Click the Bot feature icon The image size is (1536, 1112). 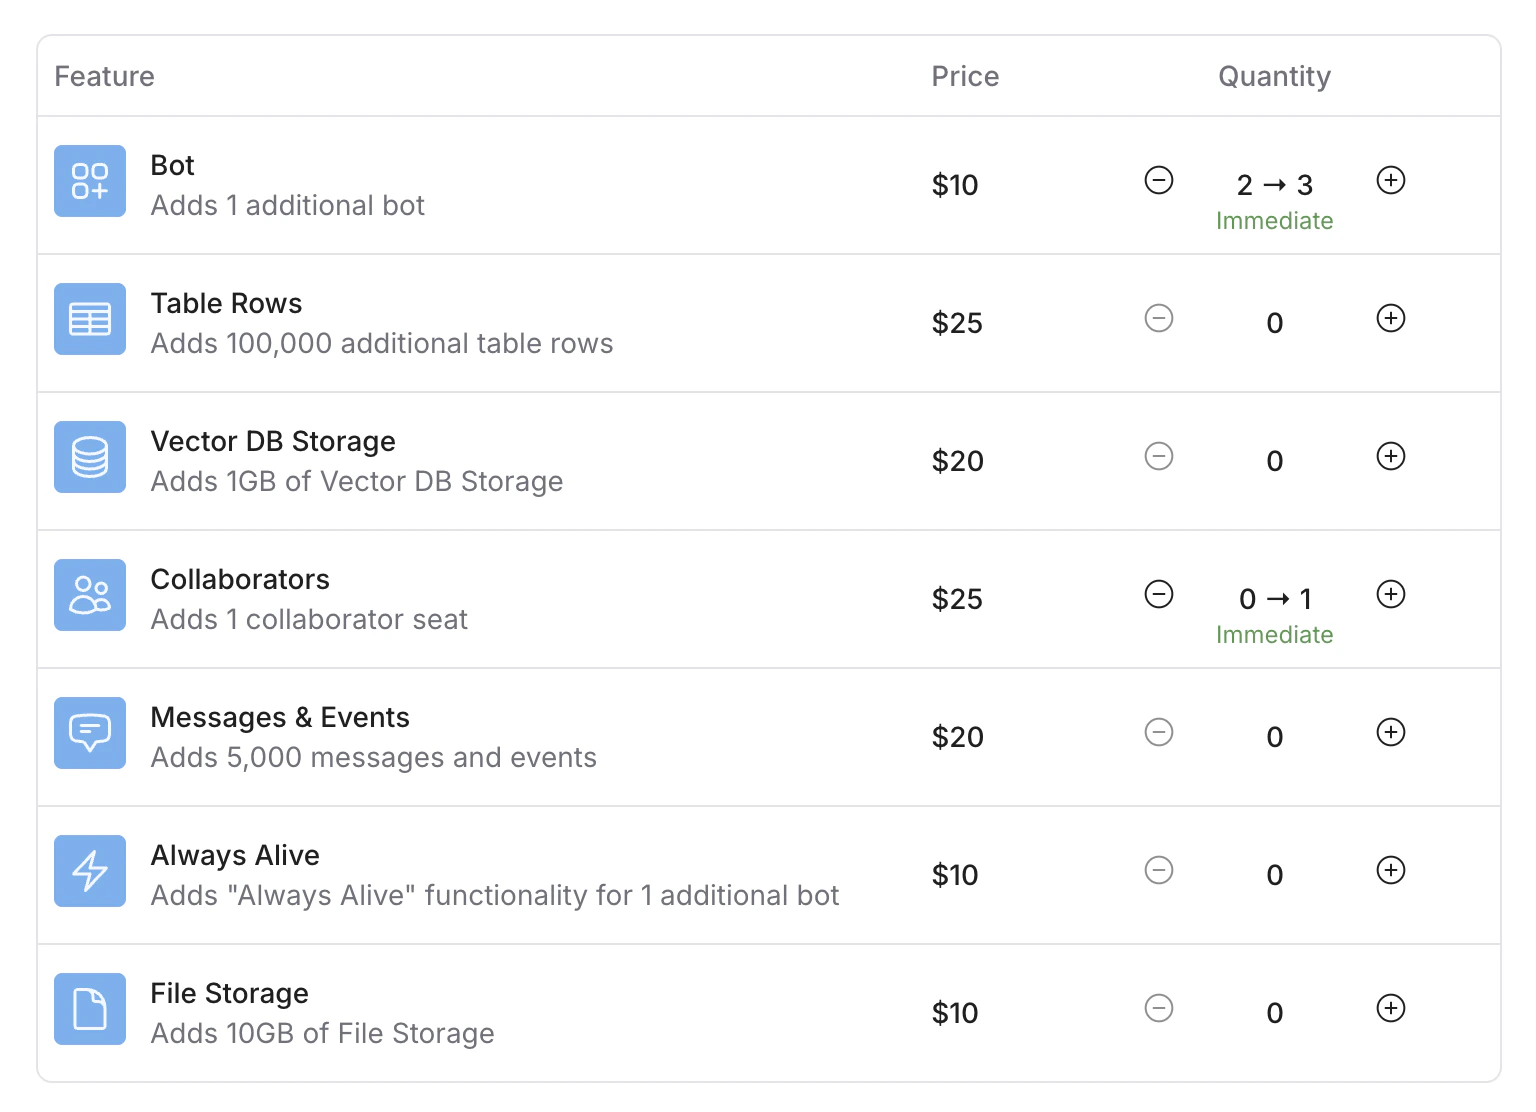(x=90, y=181)
